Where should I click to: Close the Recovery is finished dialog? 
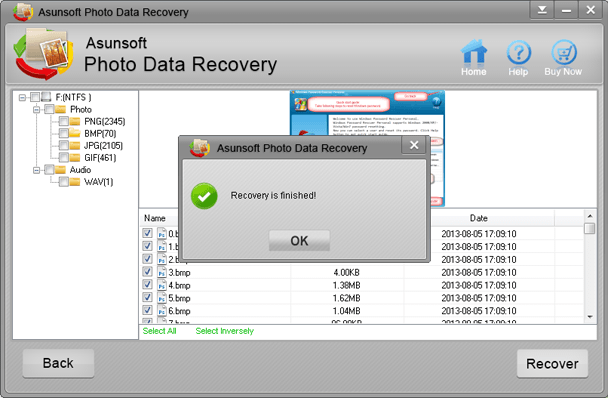point(414,145)
